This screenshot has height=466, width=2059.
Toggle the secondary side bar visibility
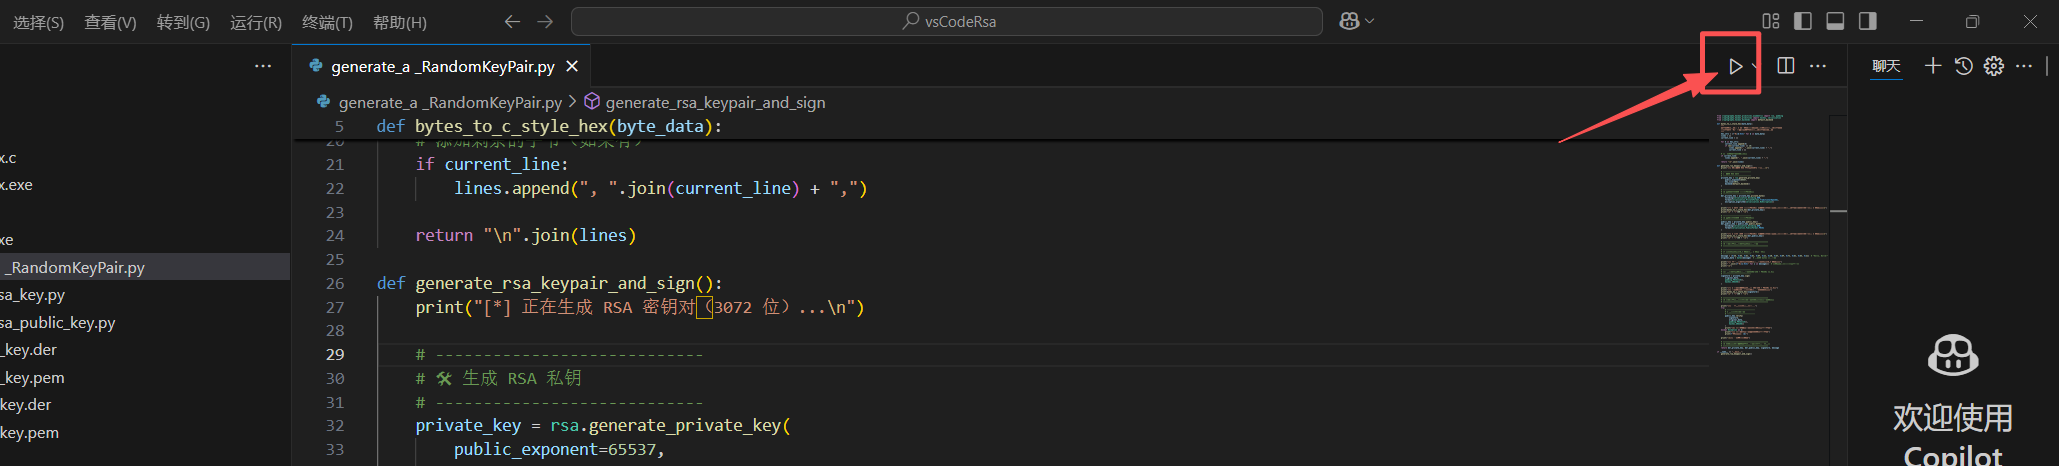click(x=1867, y=21)
